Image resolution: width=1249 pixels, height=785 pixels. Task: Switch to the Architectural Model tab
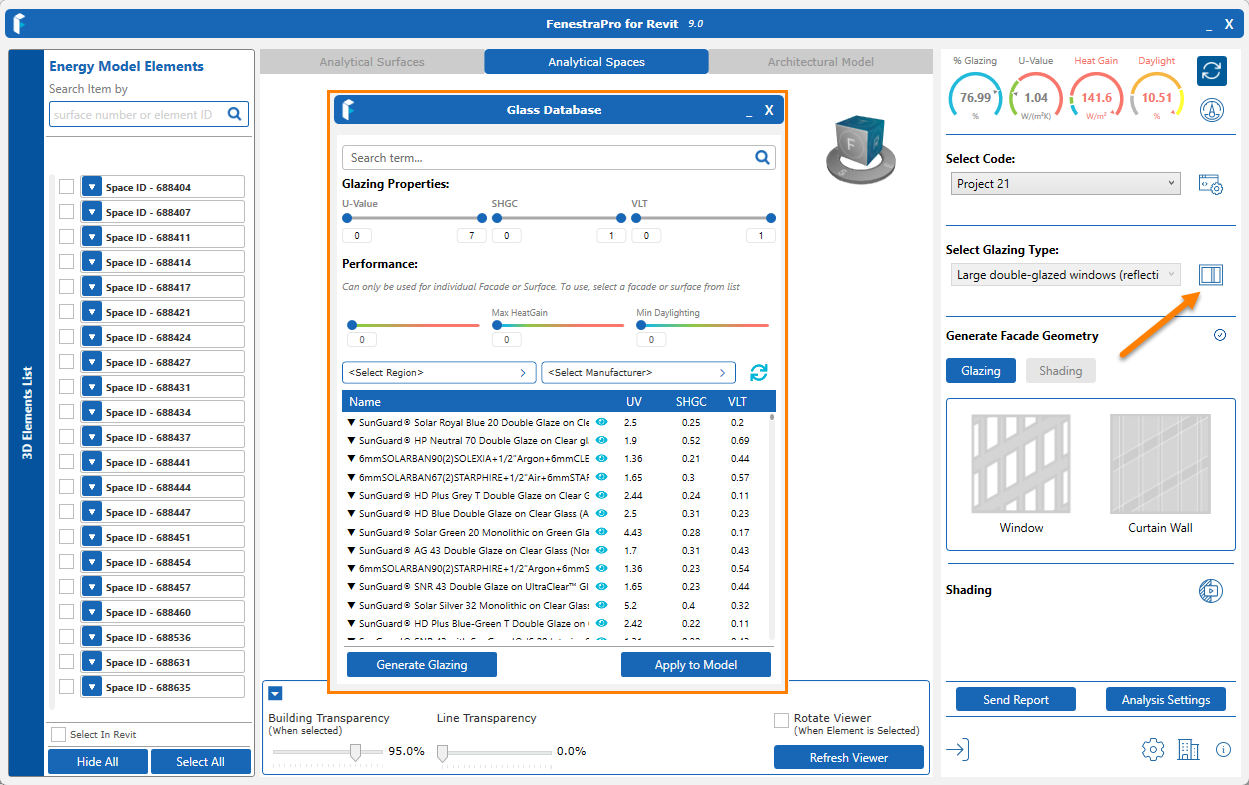820,62
